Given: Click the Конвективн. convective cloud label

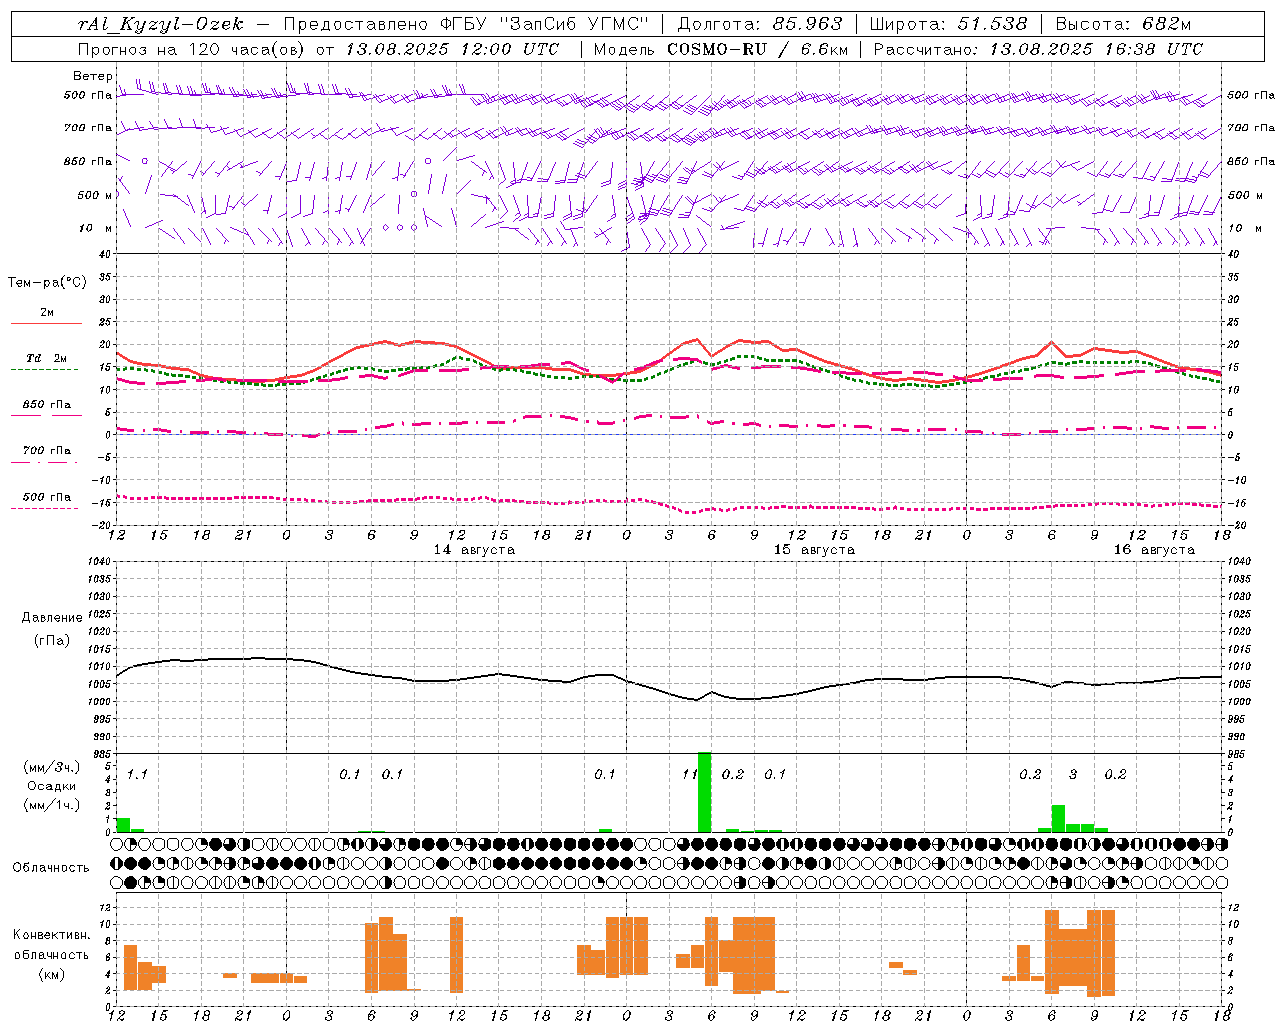Looking at the screenshot, I should [x=51, y=935].
